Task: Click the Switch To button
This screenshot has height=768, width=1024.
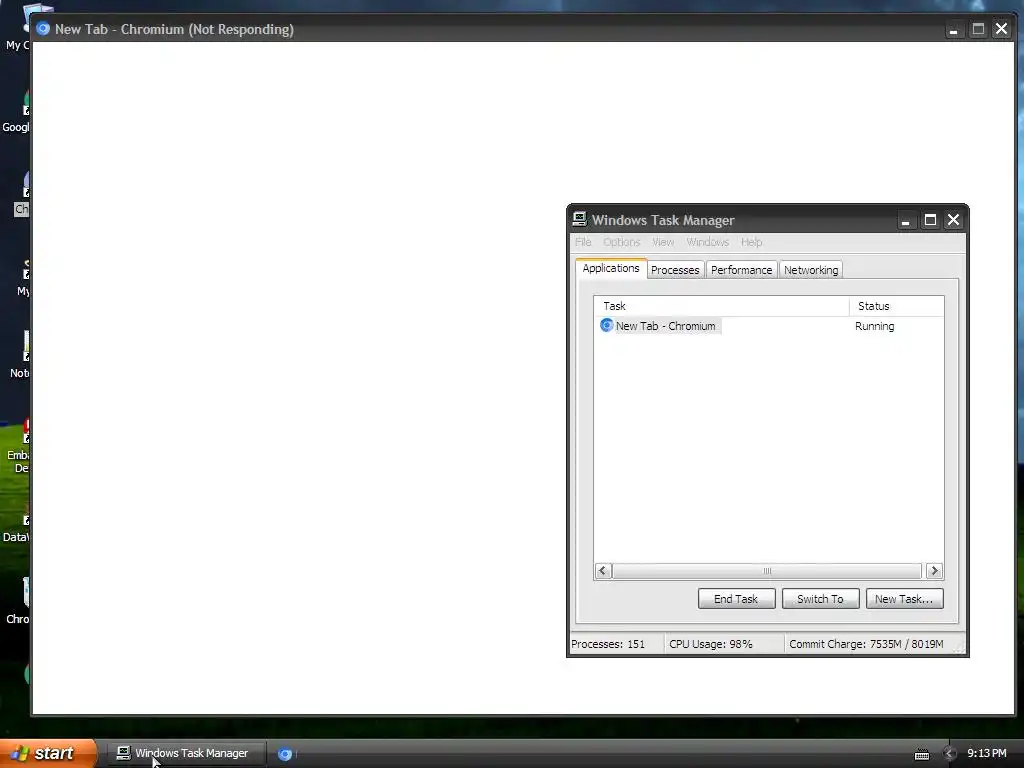Action: click(820, 599)
